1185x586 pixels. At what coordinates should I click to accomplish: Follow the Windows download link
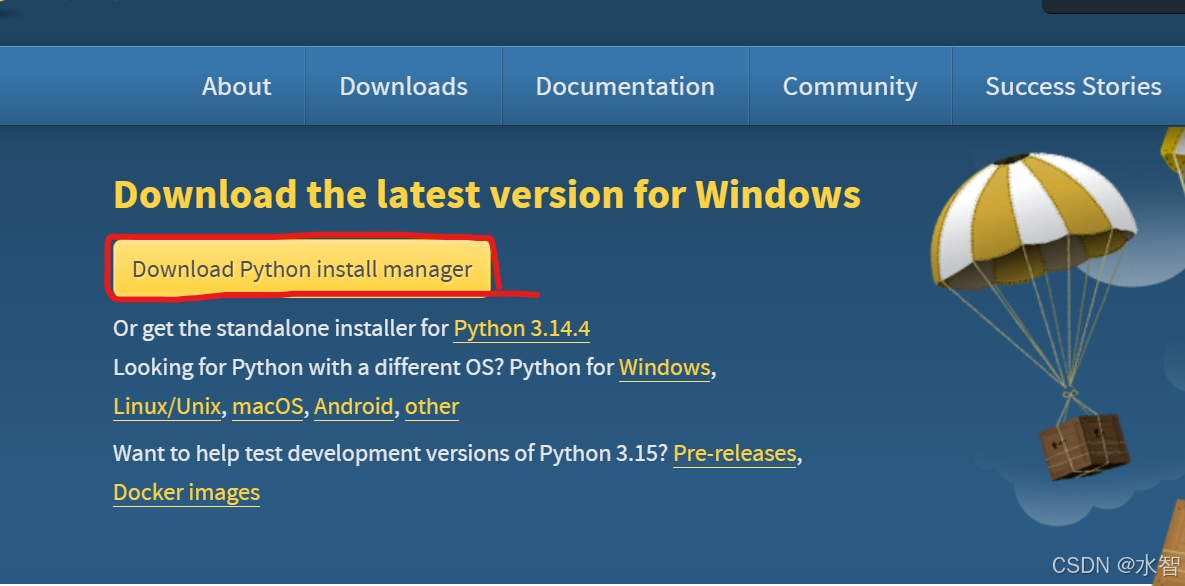pyautogui.click(x=664, y=368)
